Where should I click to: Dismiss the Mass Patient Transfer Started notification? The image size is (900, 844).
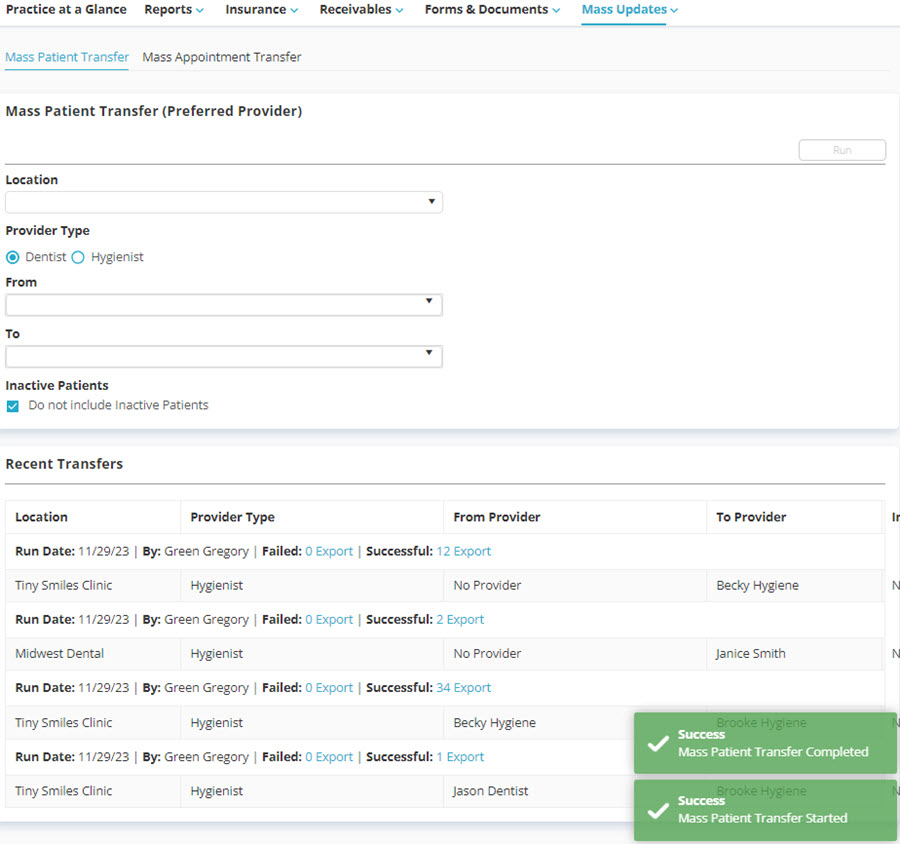pyautogui.click(x=765, y=810)
